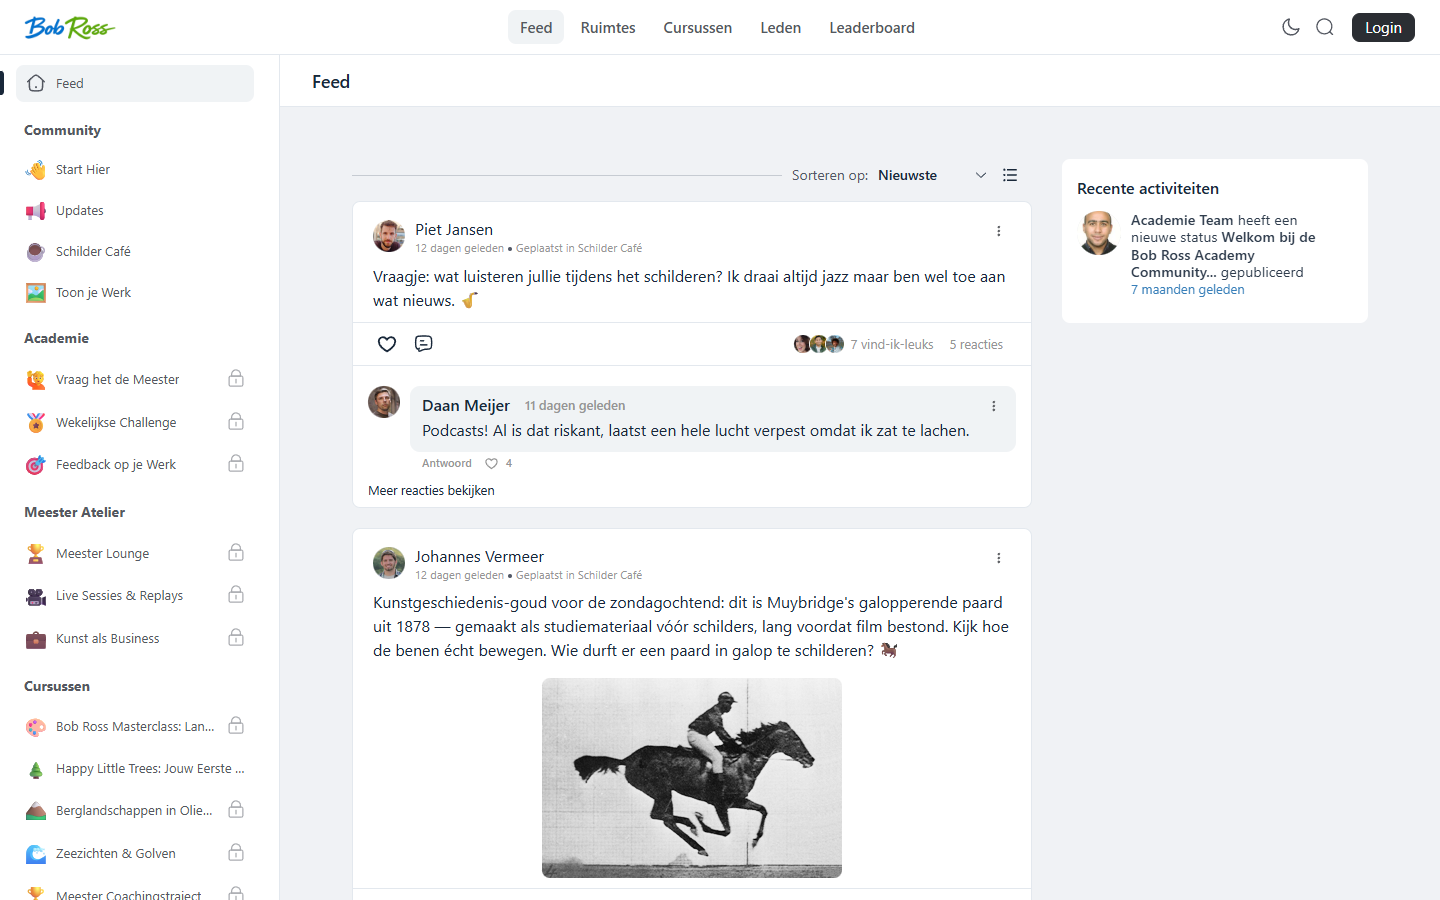Click lock icon beside Vraag het de Meester

[236, 378]
